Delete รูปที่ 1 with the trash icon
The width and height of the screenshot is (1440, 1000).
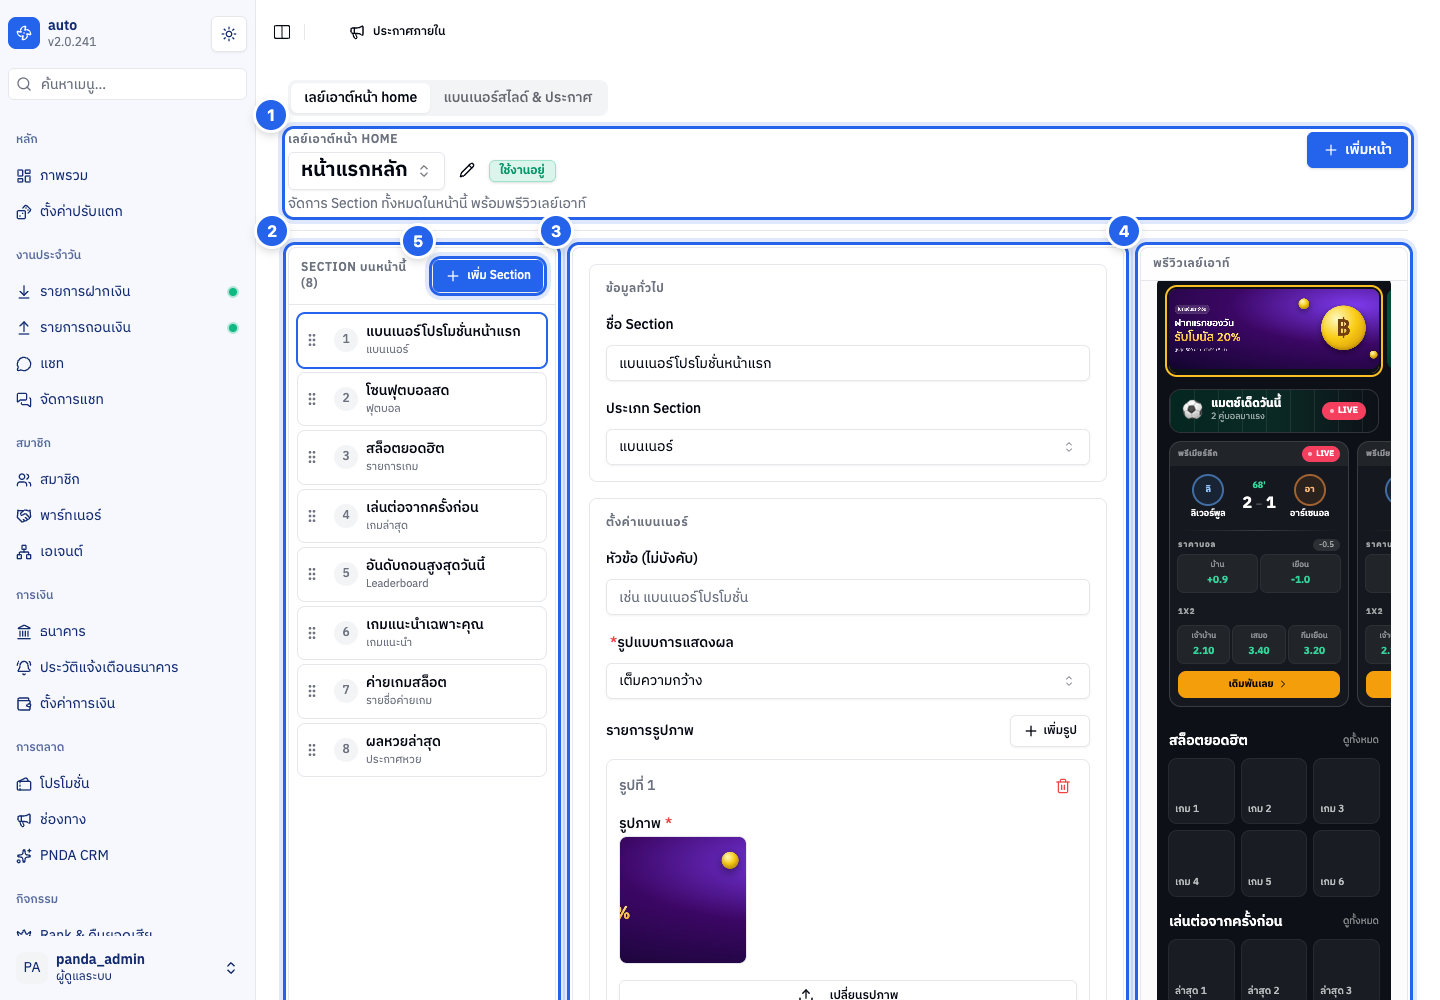click(1063, 786)
